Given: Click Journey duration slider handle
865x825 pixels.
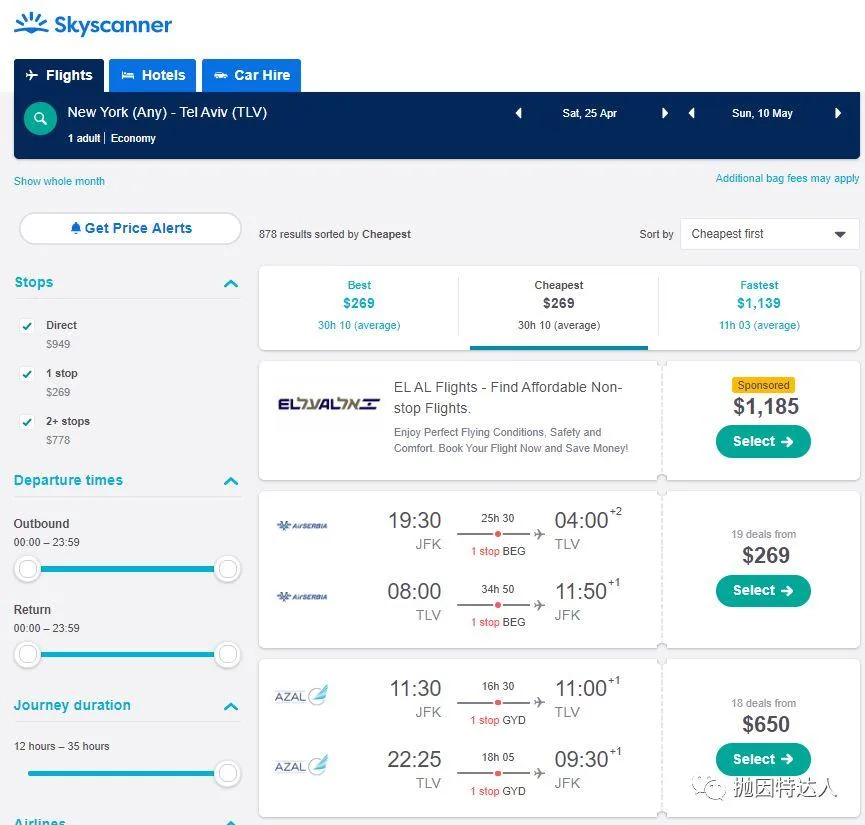Looking at the screenshot, I should (x=227, y=773).
